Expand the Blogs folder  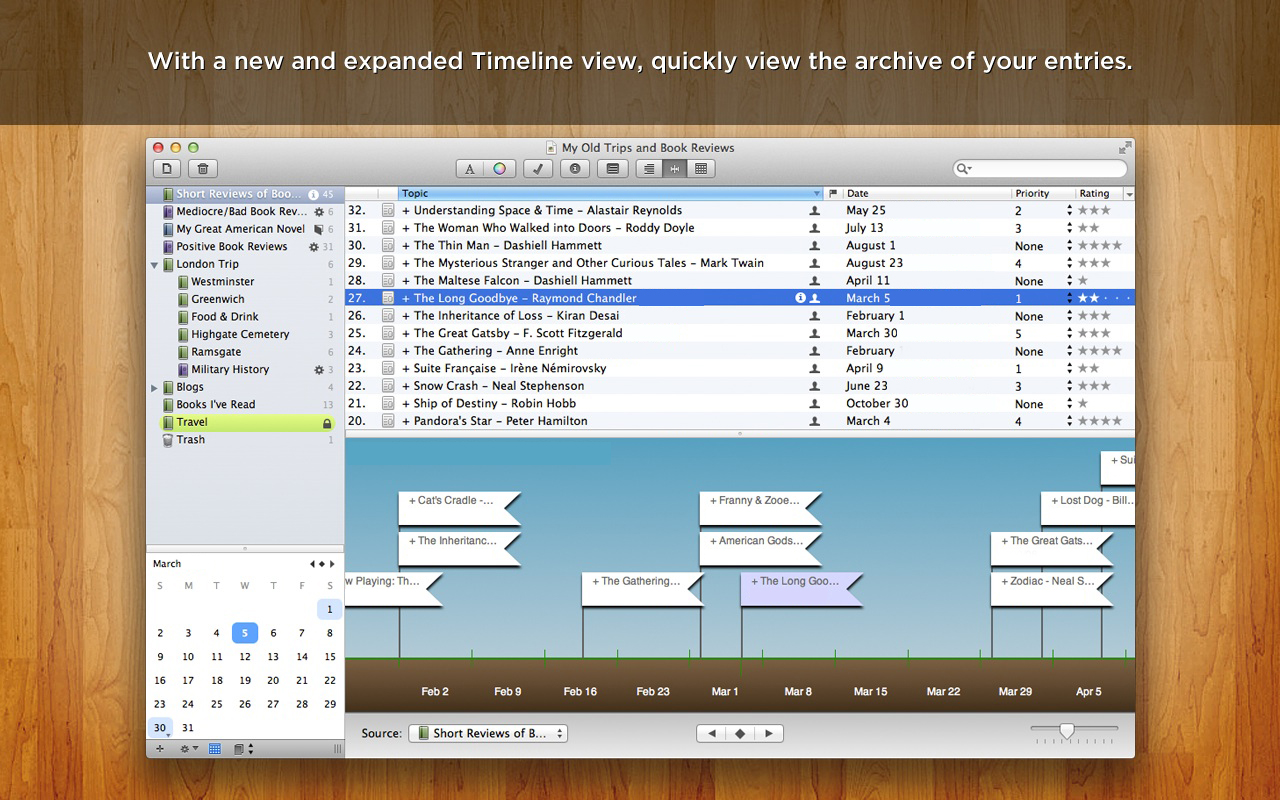coord(154,388)
